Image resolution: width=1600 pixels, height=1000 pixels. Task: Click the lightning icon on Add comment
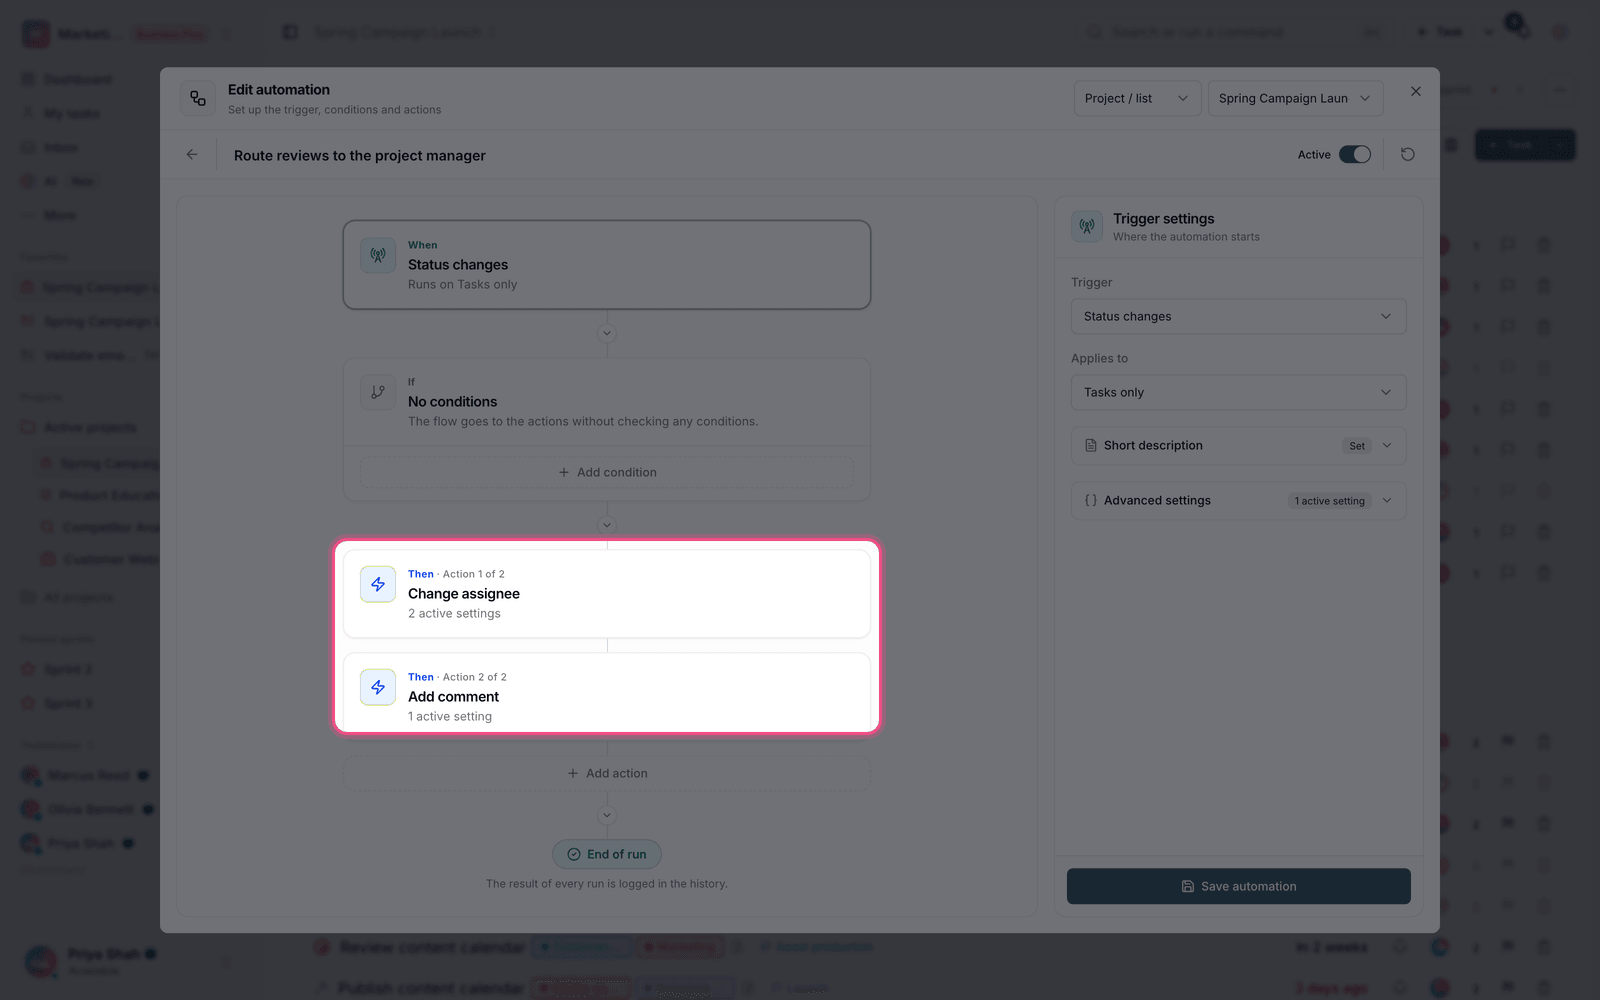click(x=378, y=687)
